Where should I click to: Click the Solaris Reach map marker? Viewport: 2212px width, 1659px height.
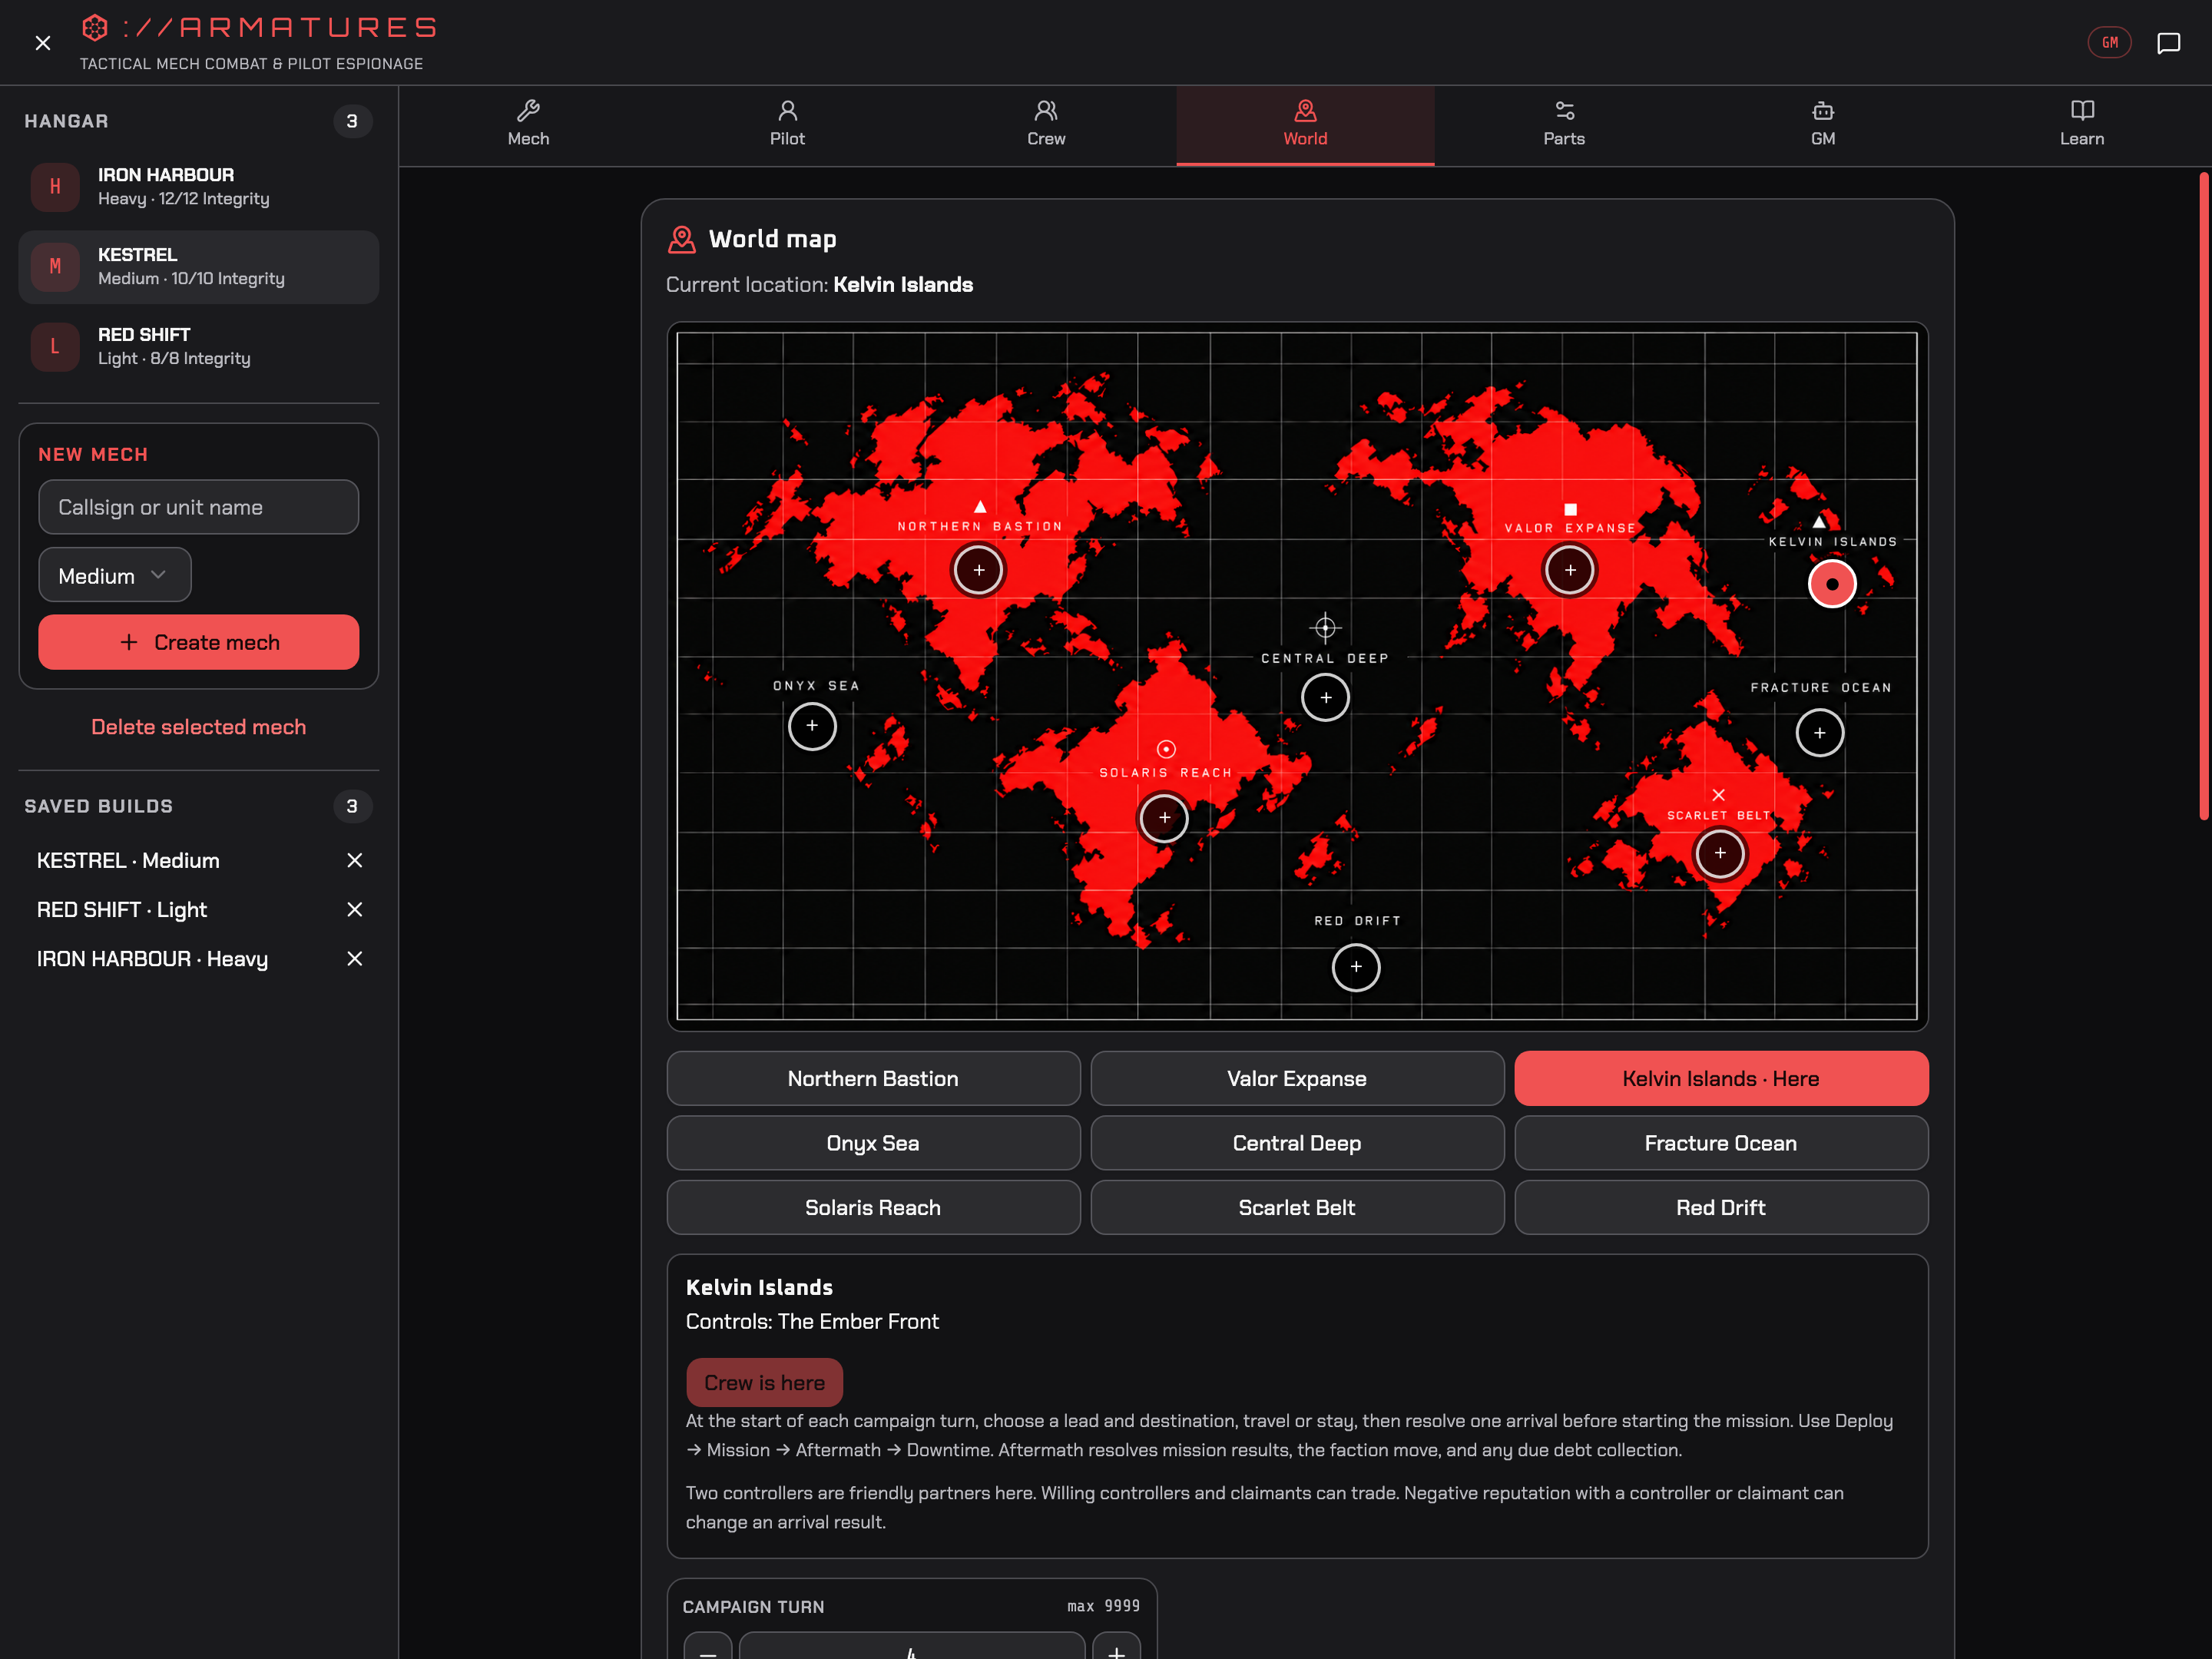[x=1164, y=818]
